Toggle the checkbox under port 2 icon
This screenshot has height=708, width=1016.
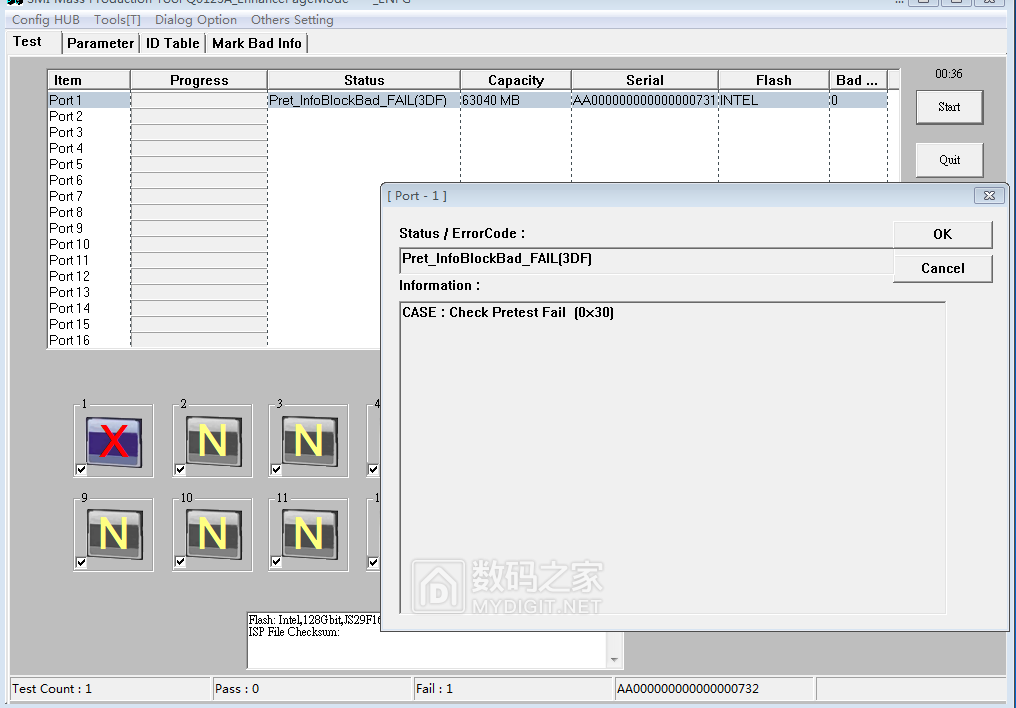point(180,470)
